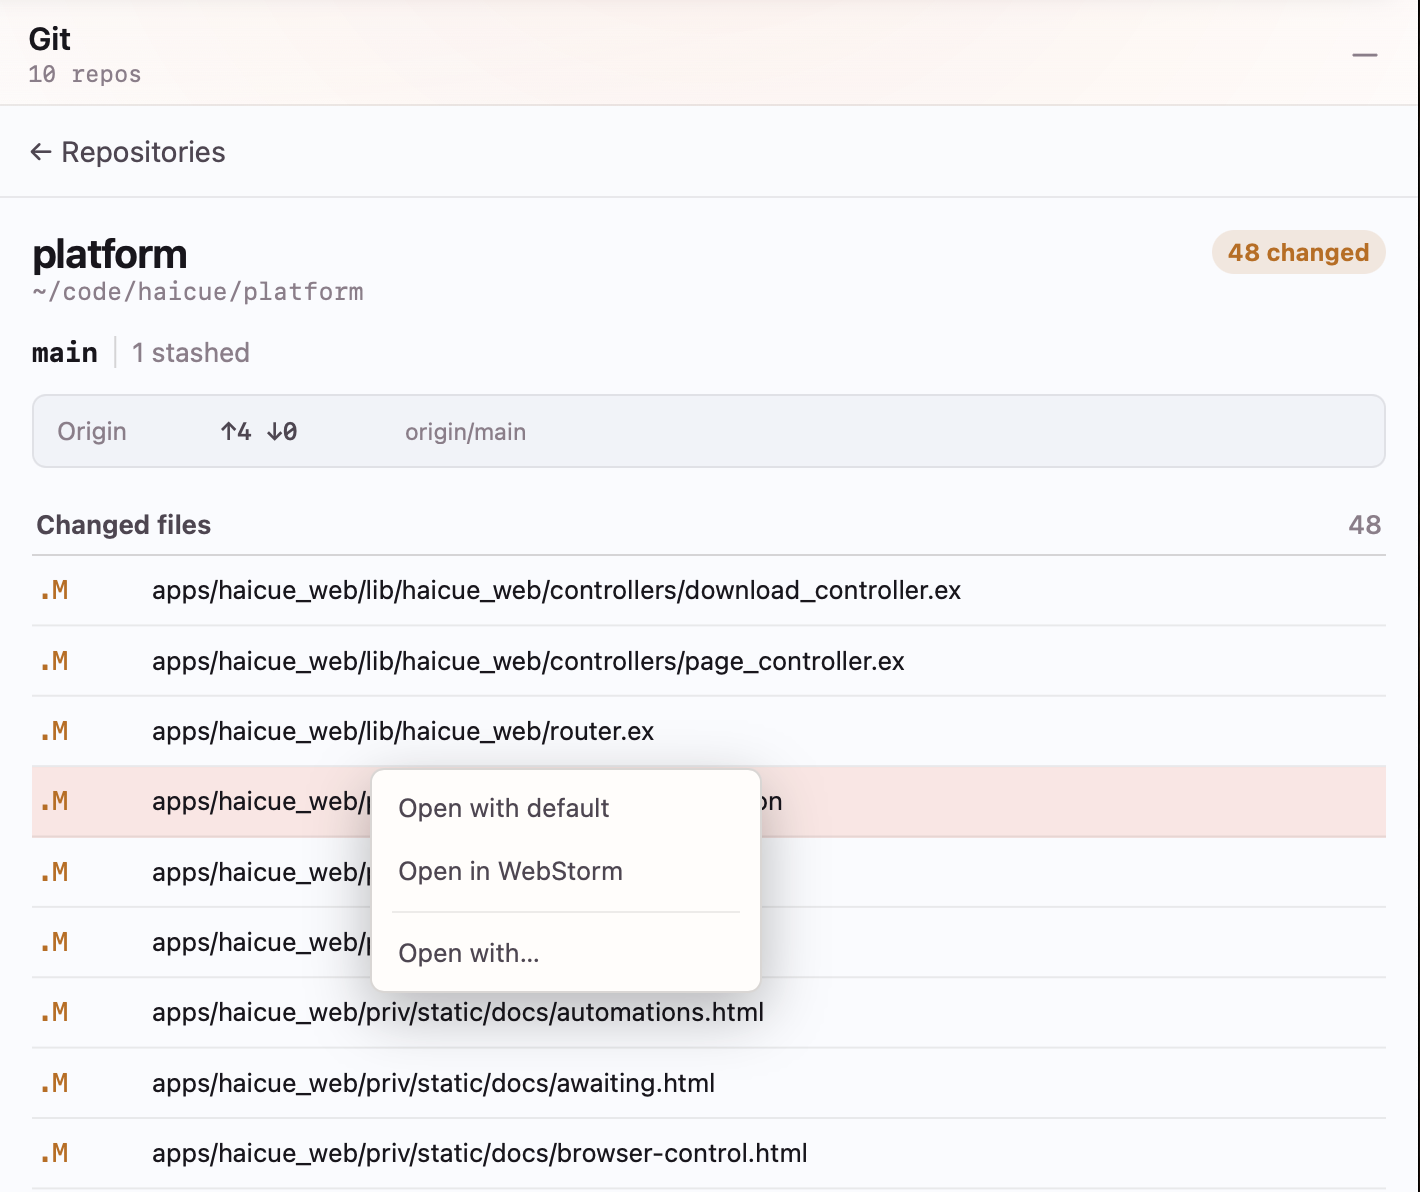Open automations.html changed file
Viewport: 1420px width, 1192px height.
point(709,1013)
